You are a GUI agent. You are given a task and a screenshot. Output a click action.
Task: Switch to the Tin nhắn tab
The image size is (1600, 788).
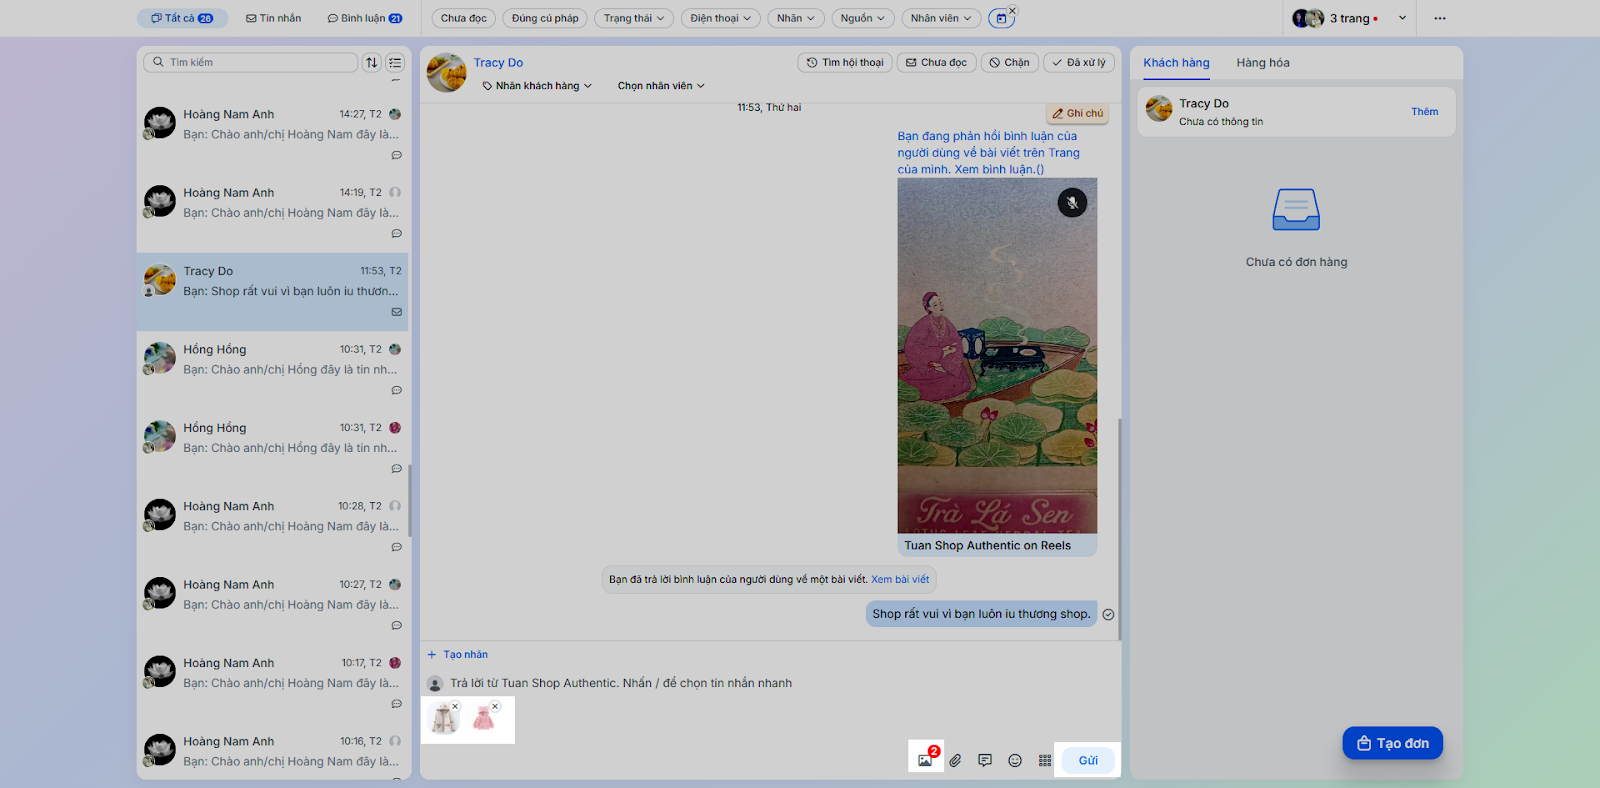[x=274, y=18]
